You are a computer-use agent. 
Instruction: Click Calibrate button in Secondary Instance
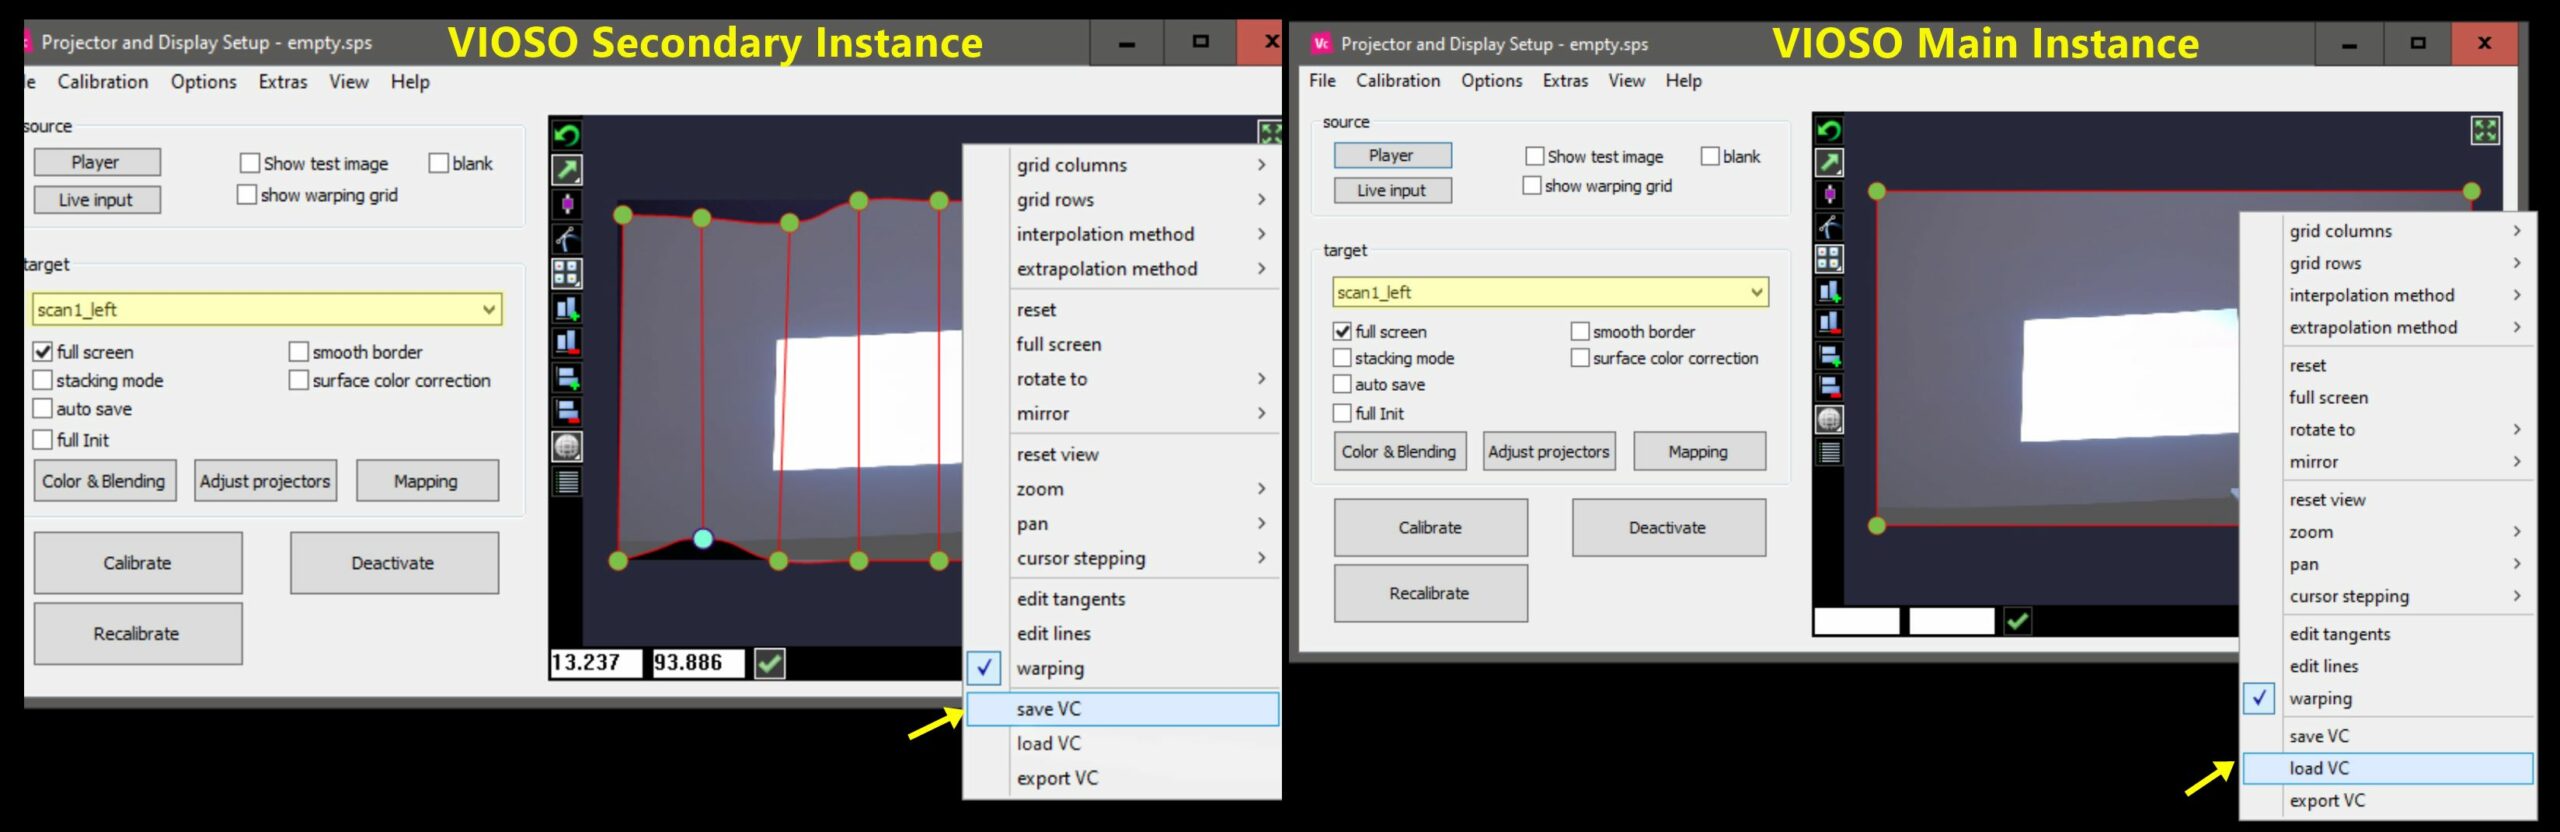[138, 563]
